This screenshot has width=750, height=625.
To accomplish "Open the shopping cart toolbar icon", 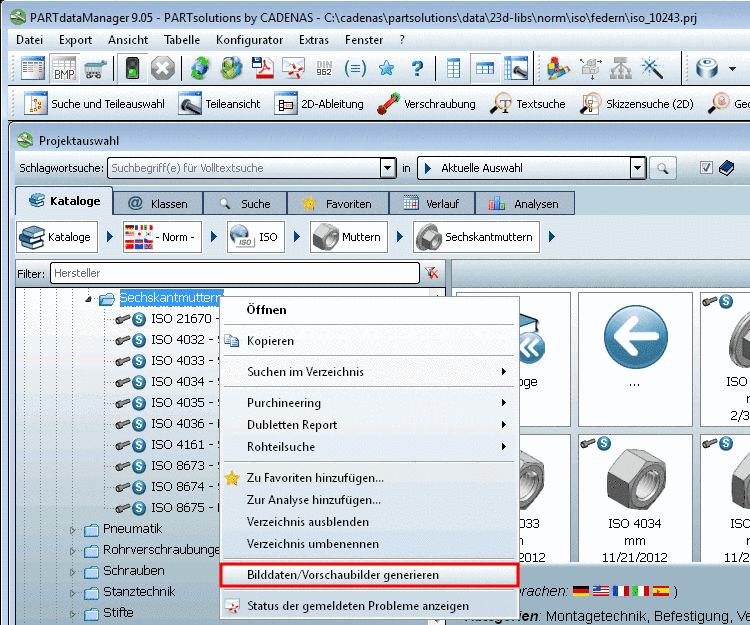I will (95, 69).
